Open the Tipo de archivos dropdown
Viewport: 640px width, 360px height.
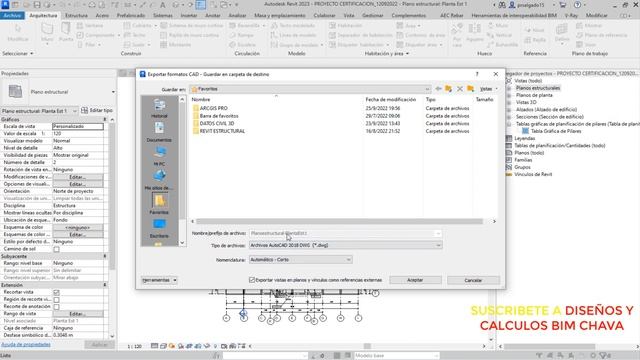coord(438,245)
